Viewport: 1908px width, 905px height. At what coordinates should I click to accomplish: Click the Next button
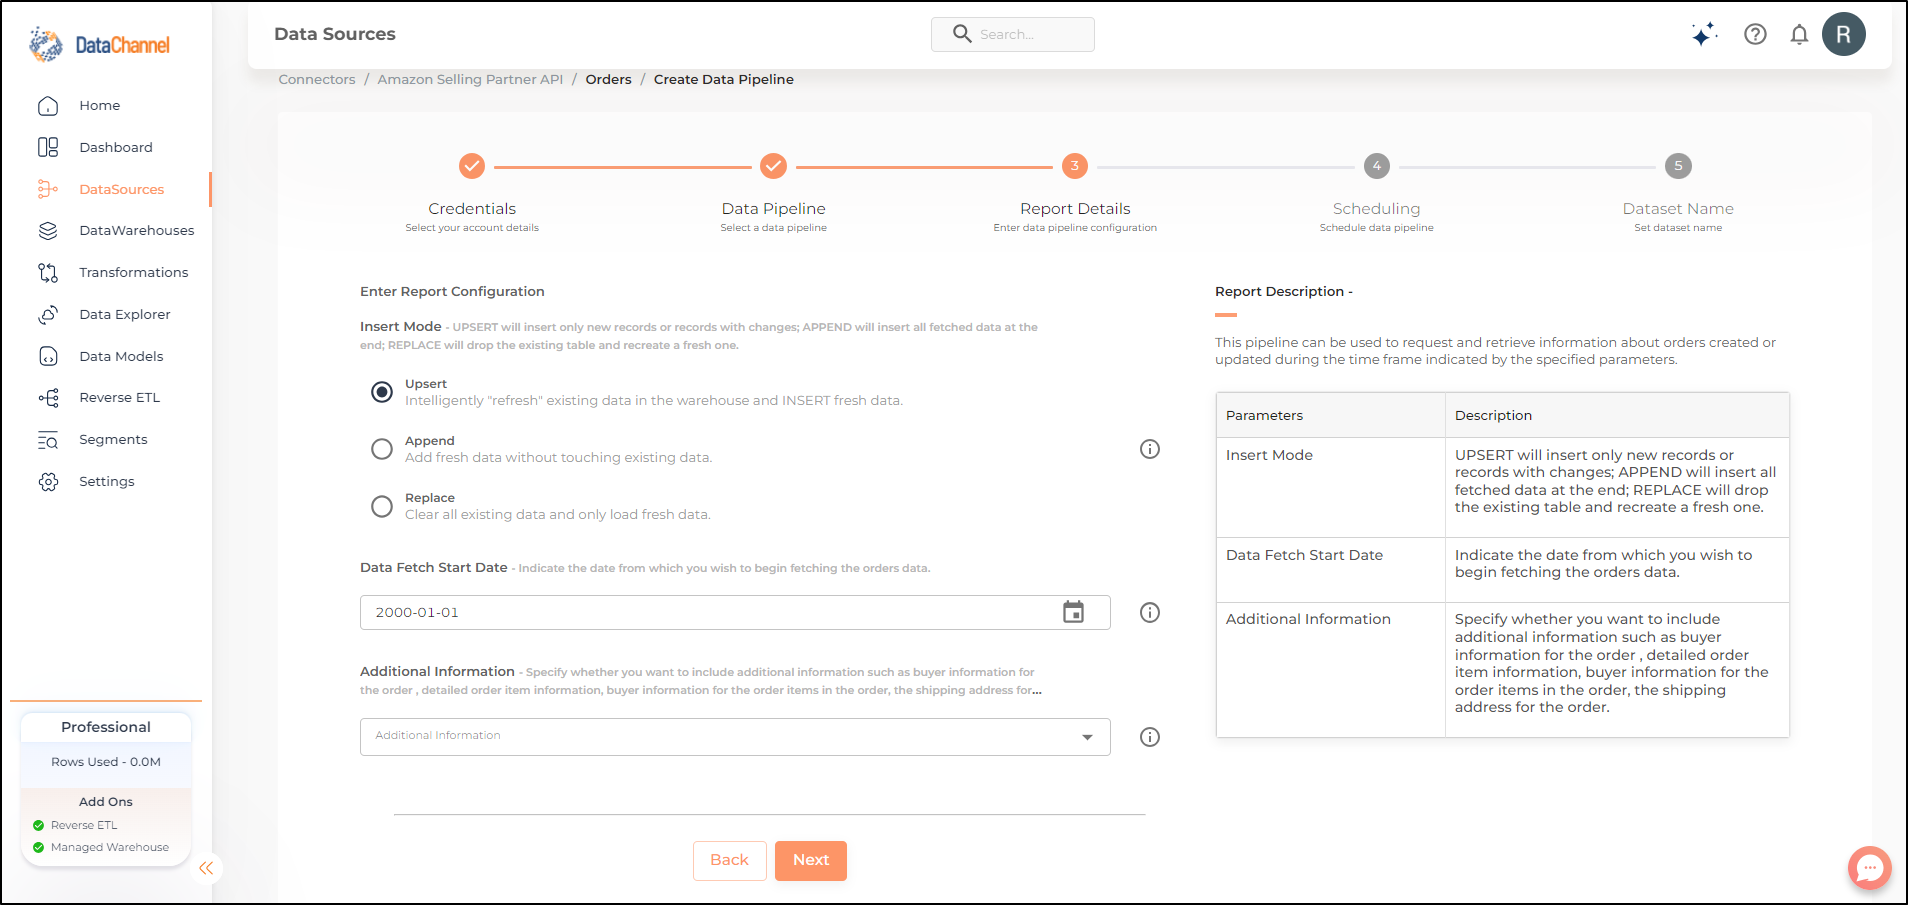coord(811,860)
